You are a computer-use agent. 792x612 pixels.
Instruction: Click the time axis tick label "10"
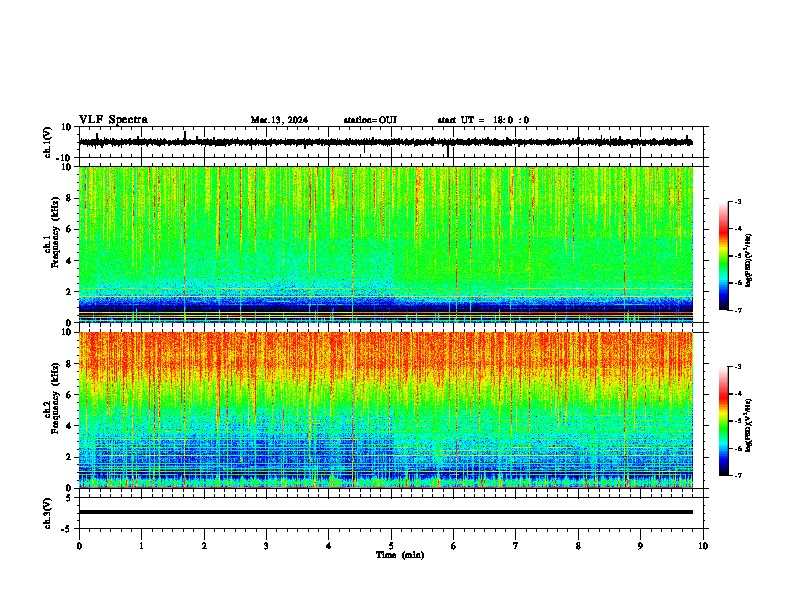(x=703, y=546)
